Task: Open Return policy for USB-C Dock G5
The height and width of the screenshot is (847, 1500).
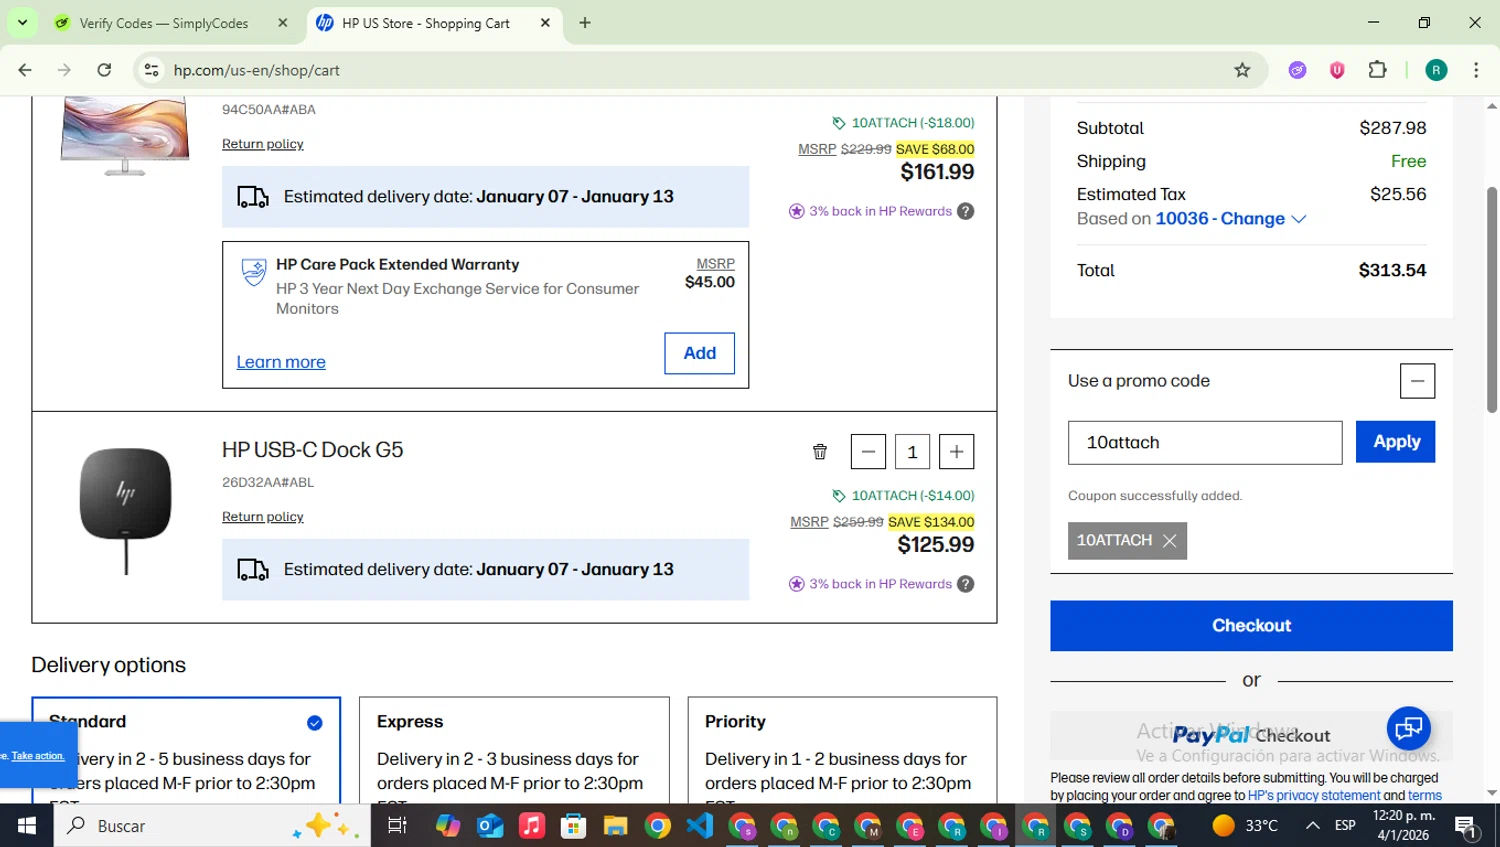Action: (263, 517)
